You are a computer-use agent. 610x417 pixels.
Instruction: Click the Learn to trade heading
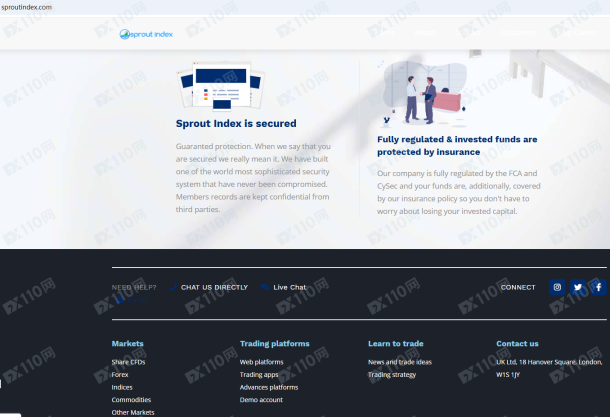click(x=396, y=343)
